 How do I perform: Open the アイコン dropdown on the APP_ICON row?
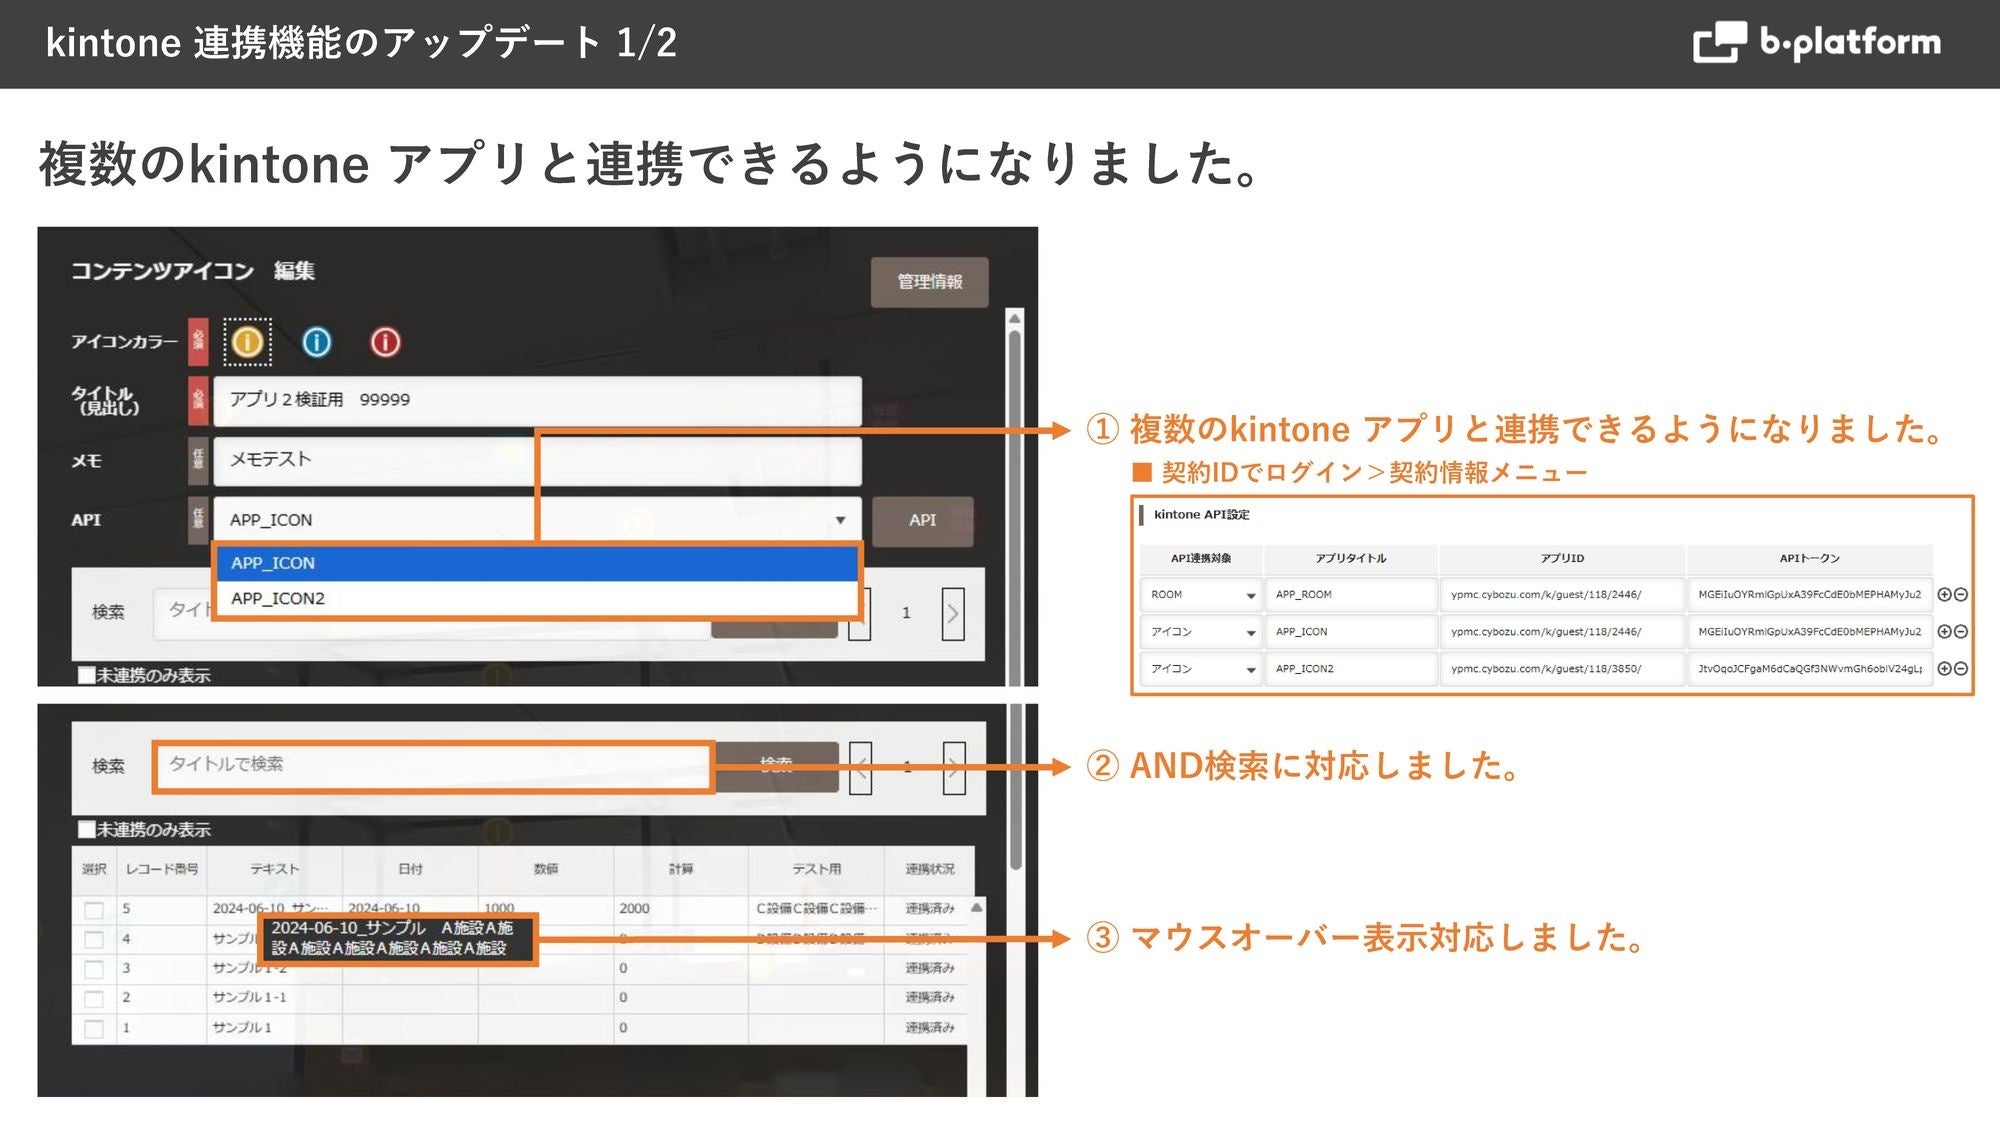(1200, 631)
